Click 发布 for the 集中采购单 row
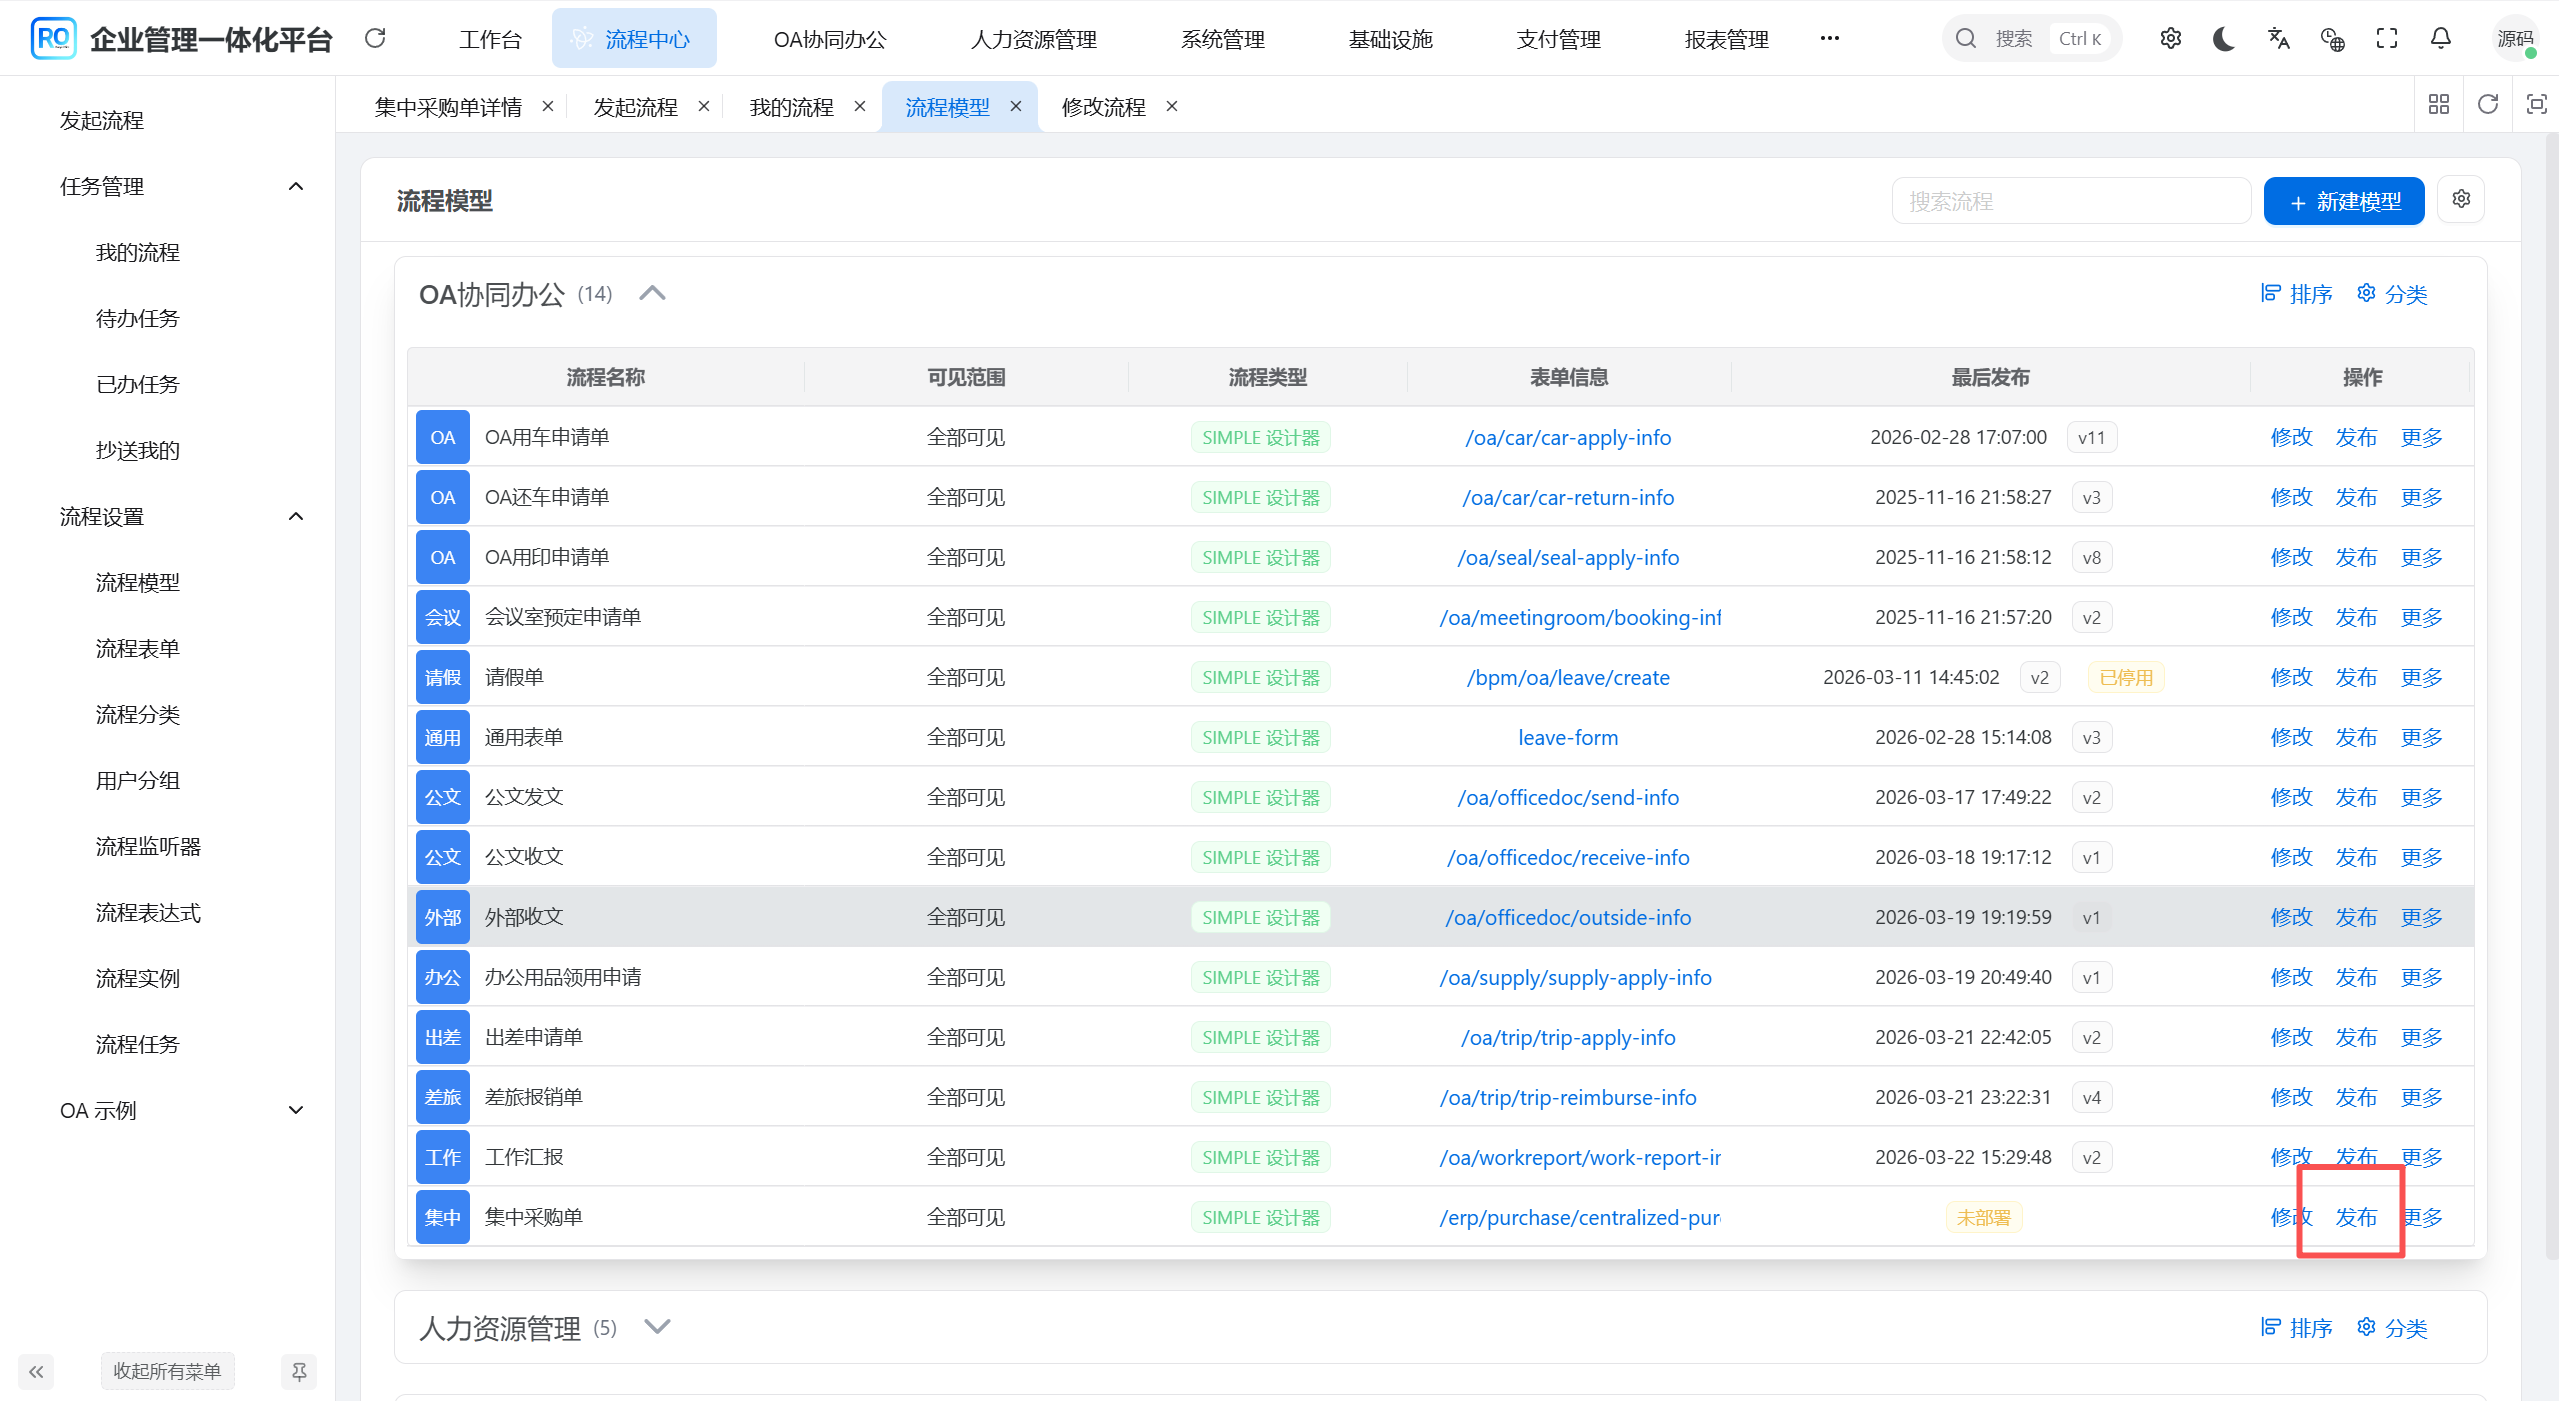 [2355, 1217]
